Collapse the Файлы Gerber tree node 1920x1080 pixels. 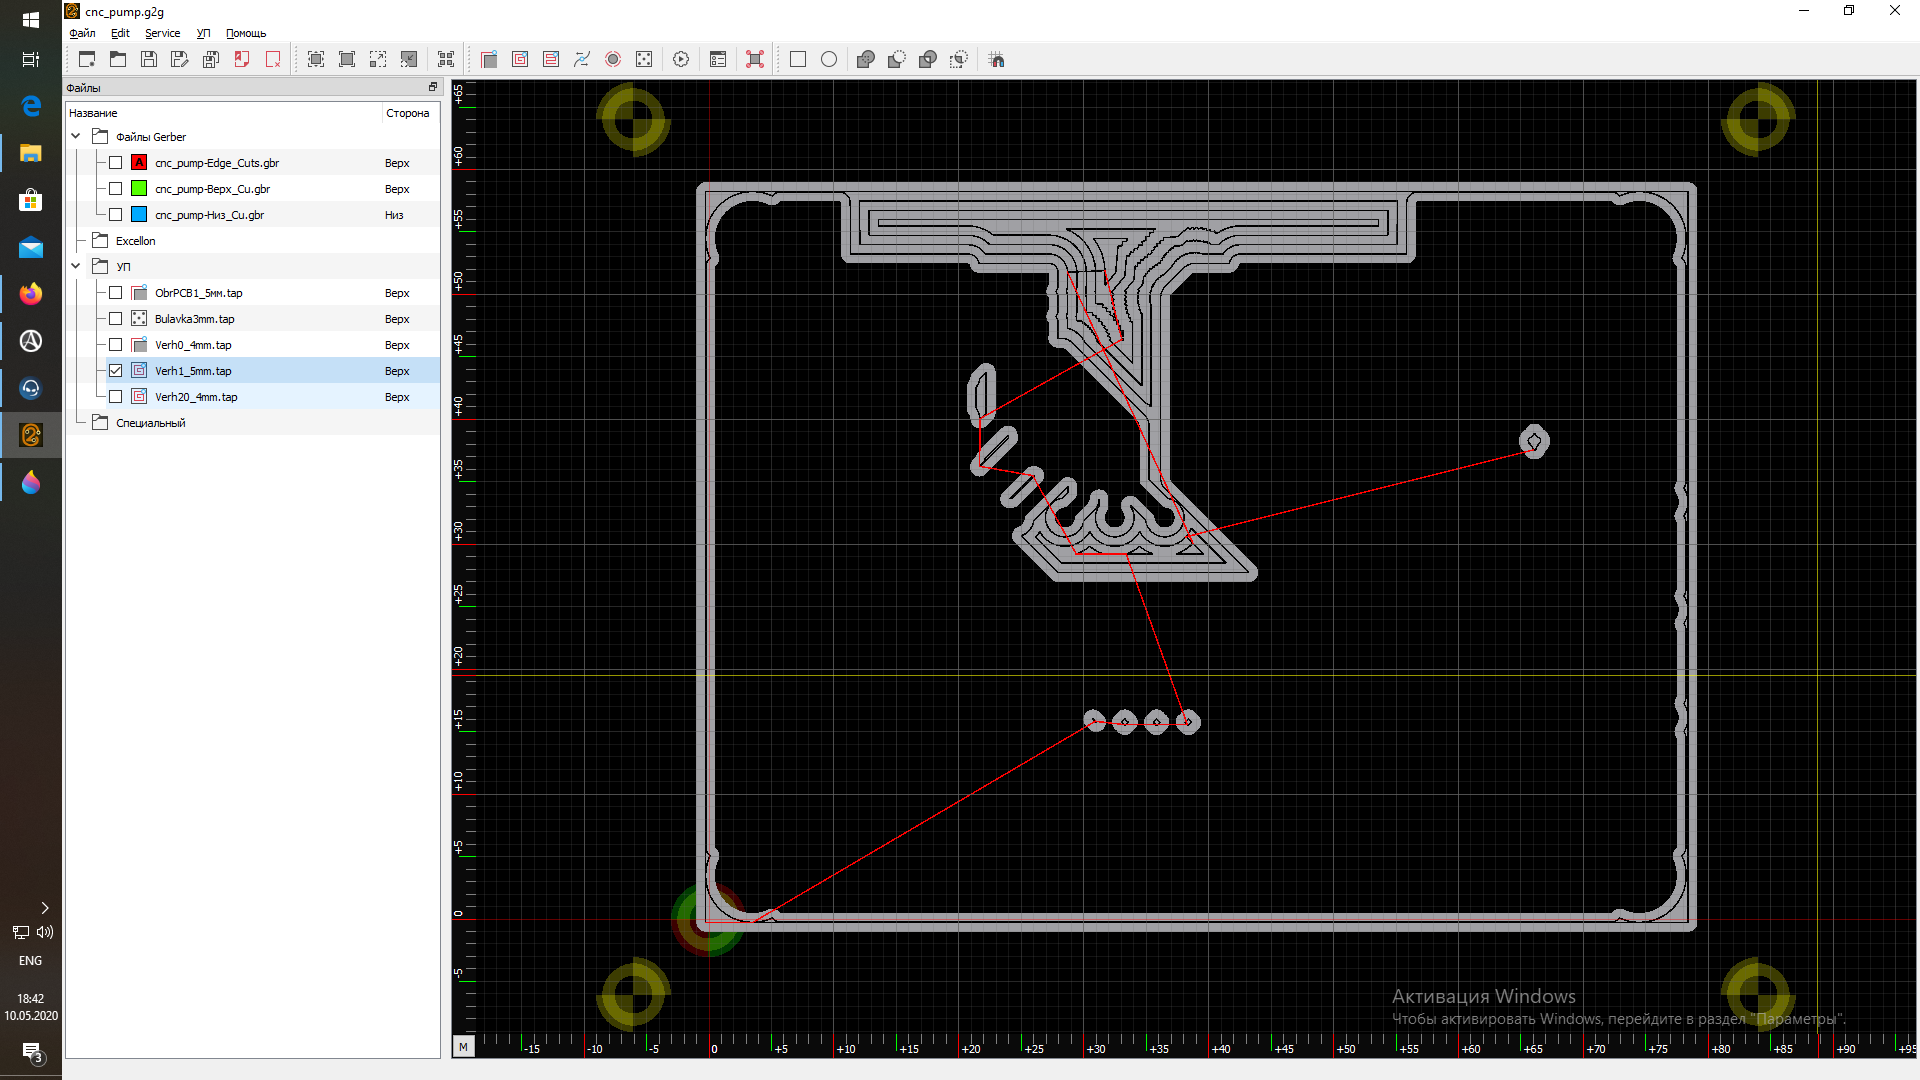coord(76,137)
